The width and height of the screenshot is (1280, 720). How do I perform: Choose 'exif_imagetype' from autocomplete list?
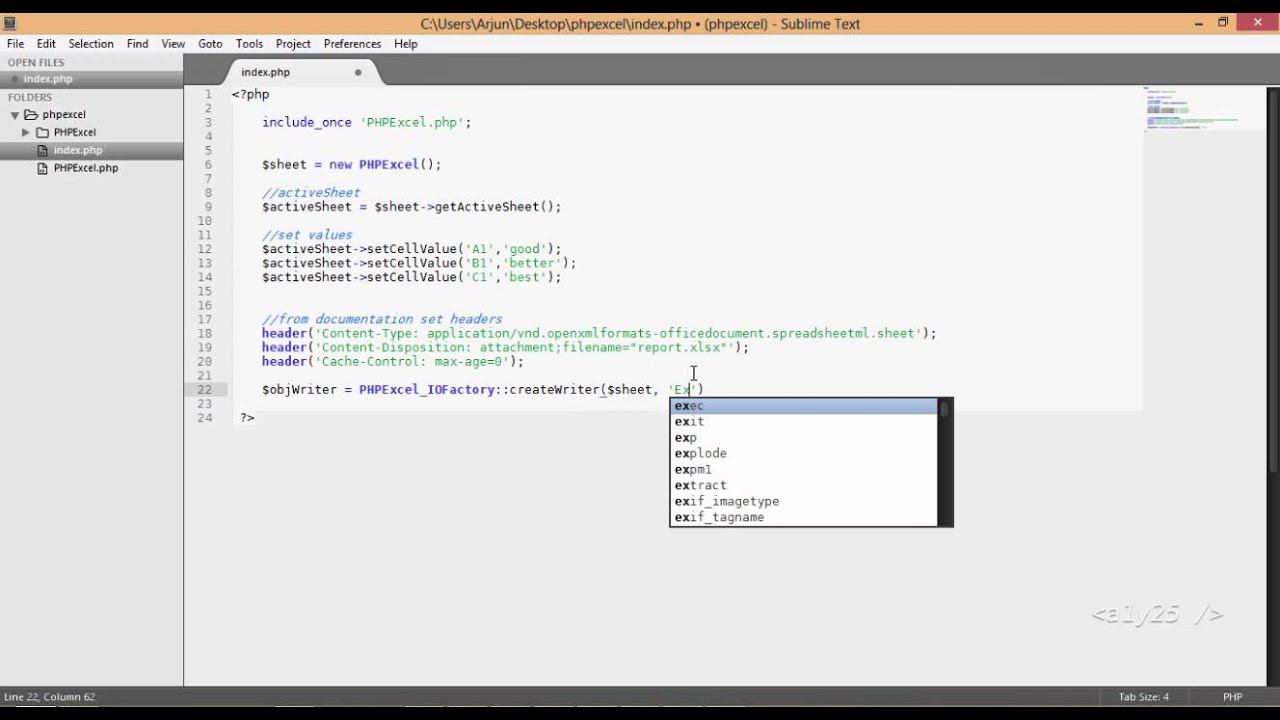tap(804, 502)
